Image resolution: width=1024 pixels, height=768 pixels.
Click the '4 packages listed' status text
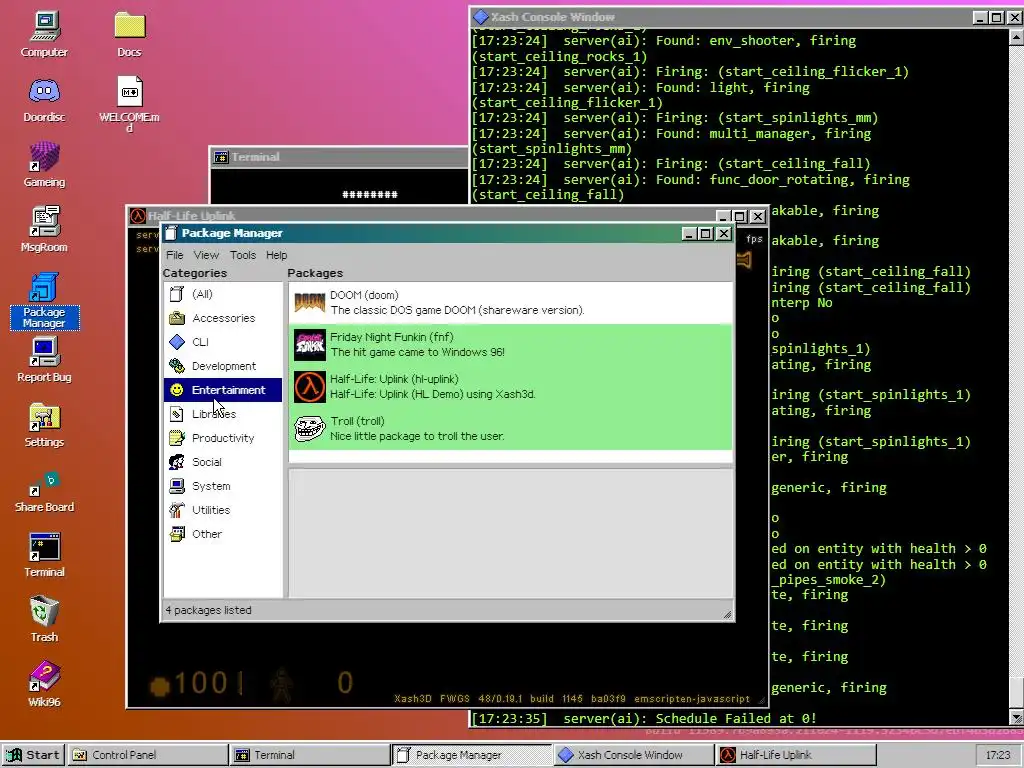[x=208, y=610]
